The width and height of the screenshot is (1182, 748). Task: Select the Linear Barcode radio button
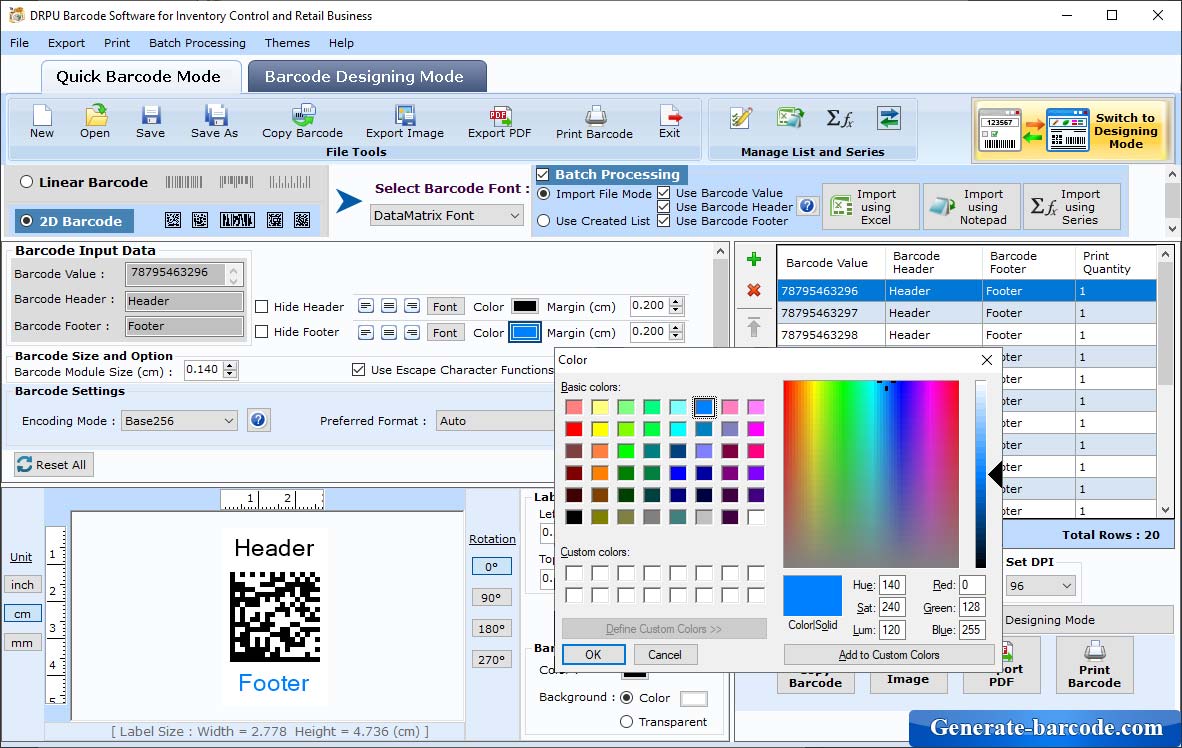pos(27,182)
